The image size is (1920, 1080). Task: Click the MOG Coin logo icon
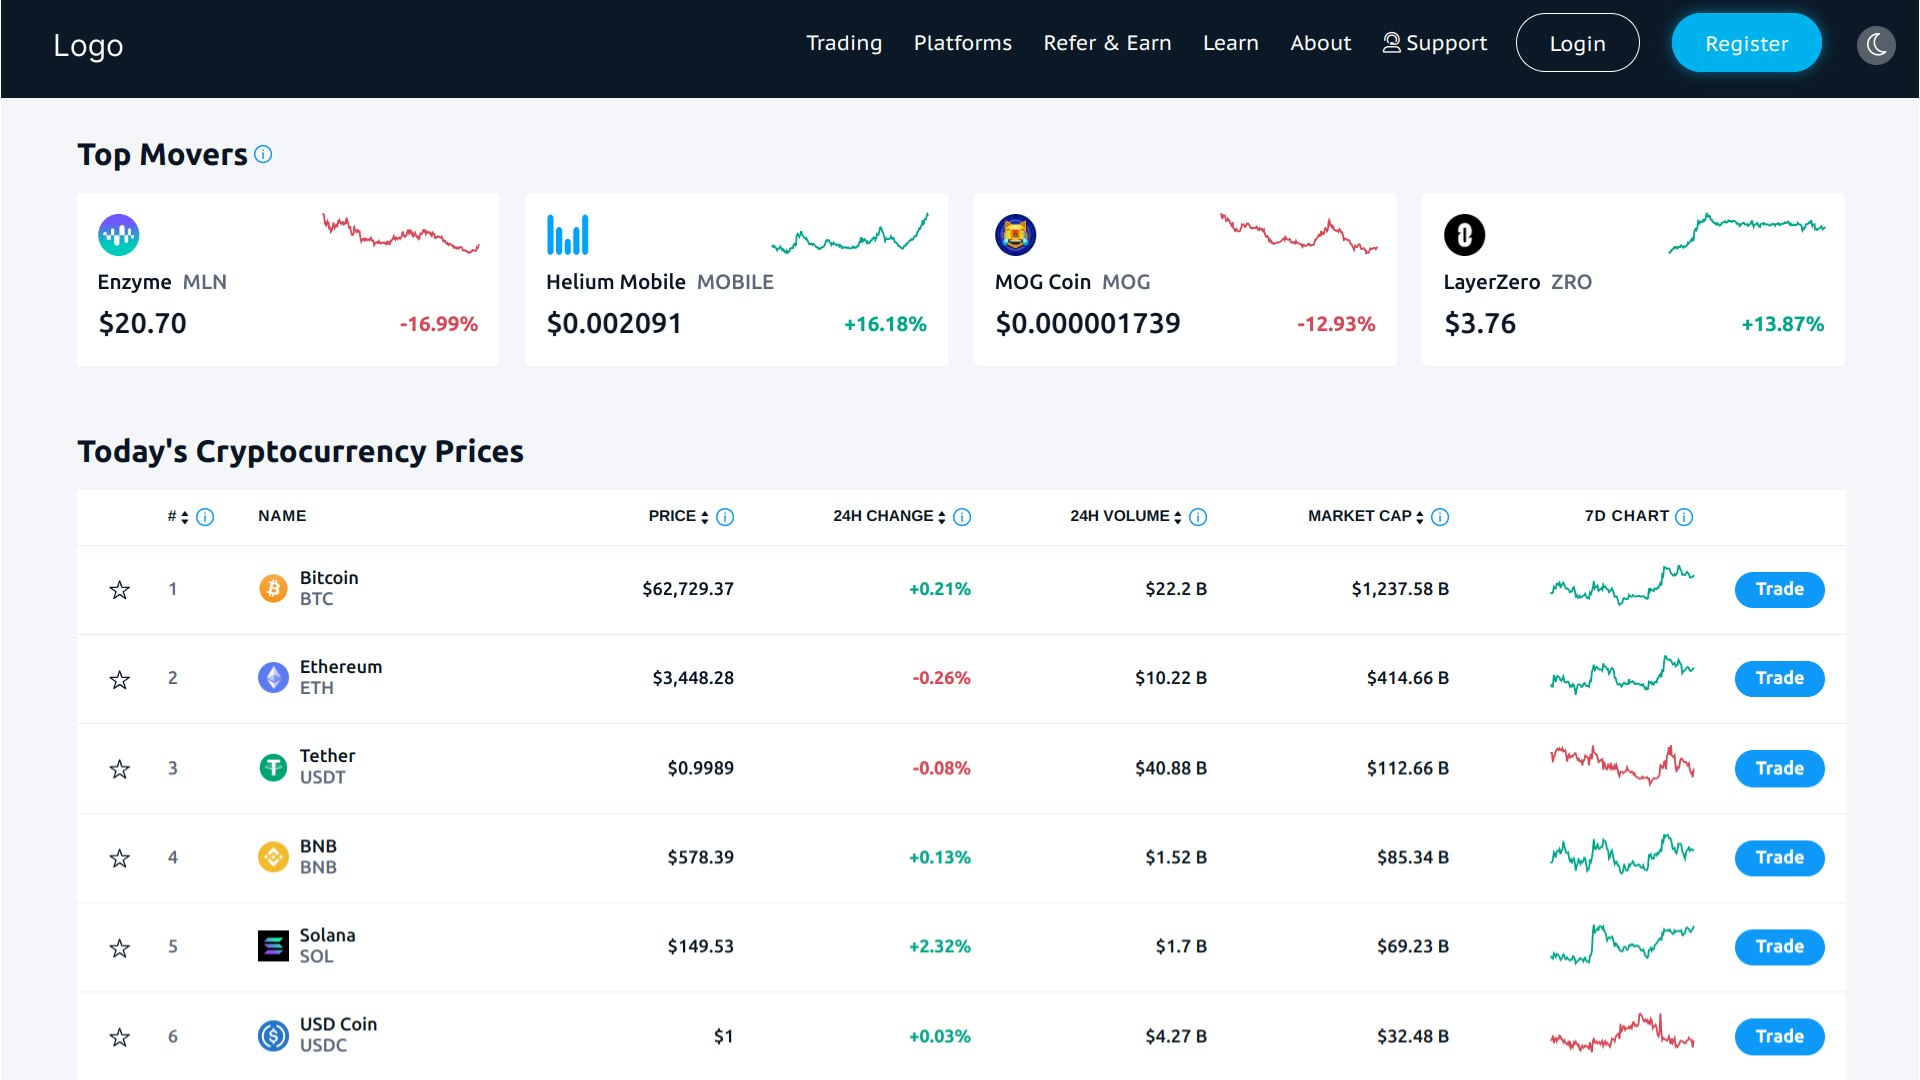[1017, 236]
